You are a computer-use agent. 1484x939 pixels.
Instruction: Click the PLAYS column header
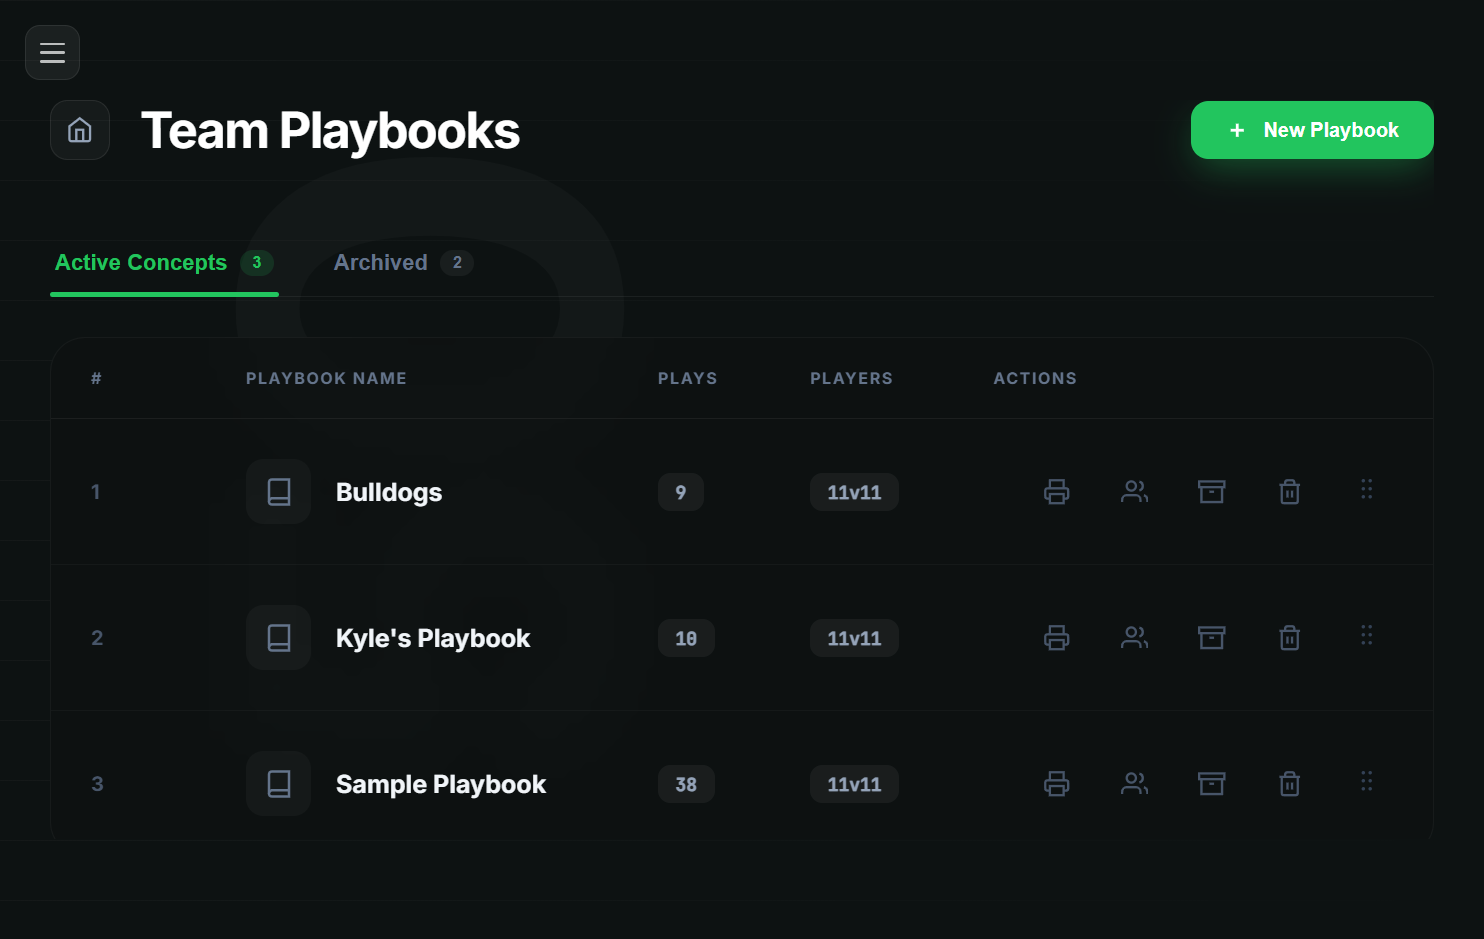pos(688,378)
